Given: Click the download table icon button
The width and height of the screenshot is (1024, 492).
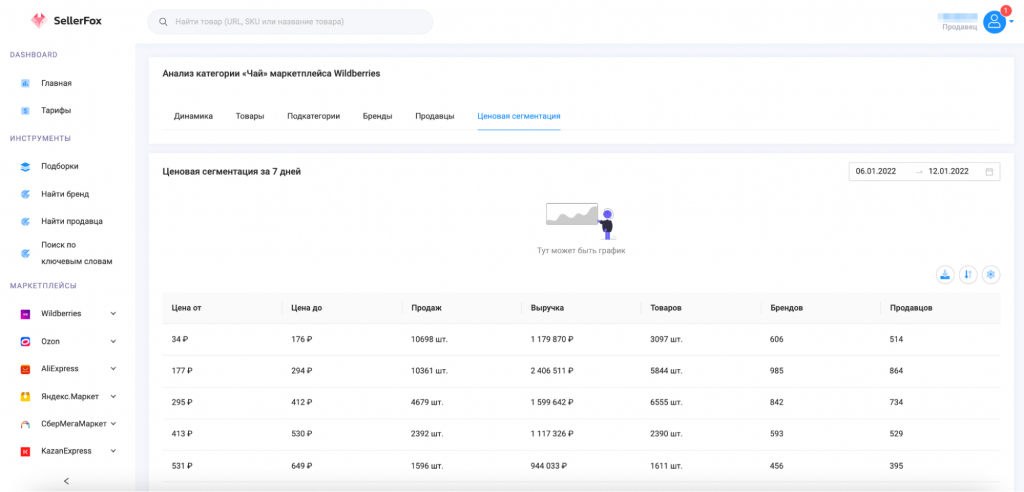Looking at the screenshot, I should (x=944, y=275).
